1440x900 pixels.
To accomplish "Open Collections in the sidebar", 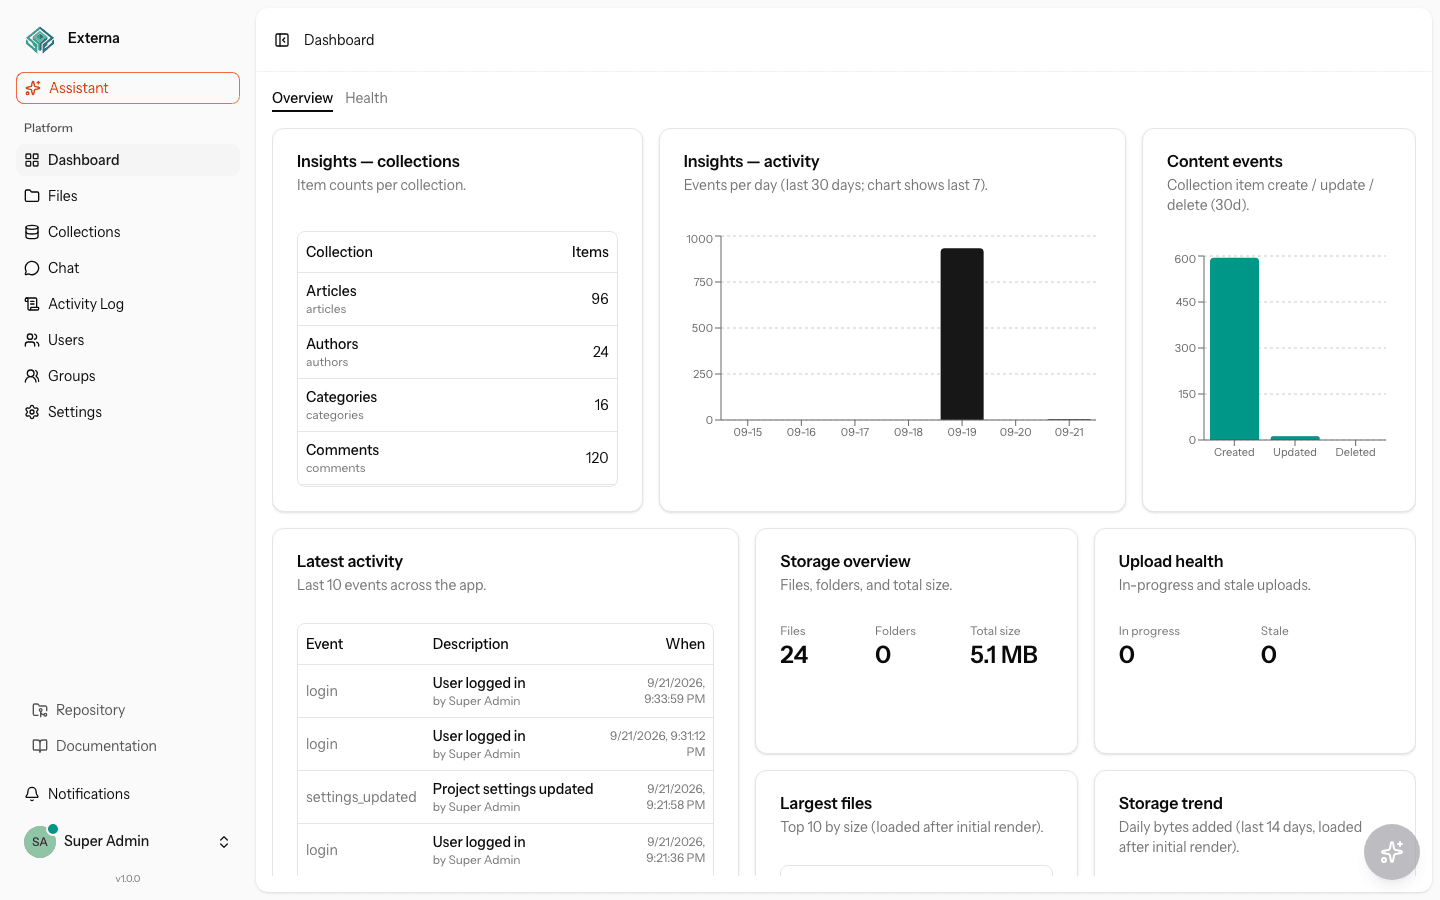I will (128, 232).
